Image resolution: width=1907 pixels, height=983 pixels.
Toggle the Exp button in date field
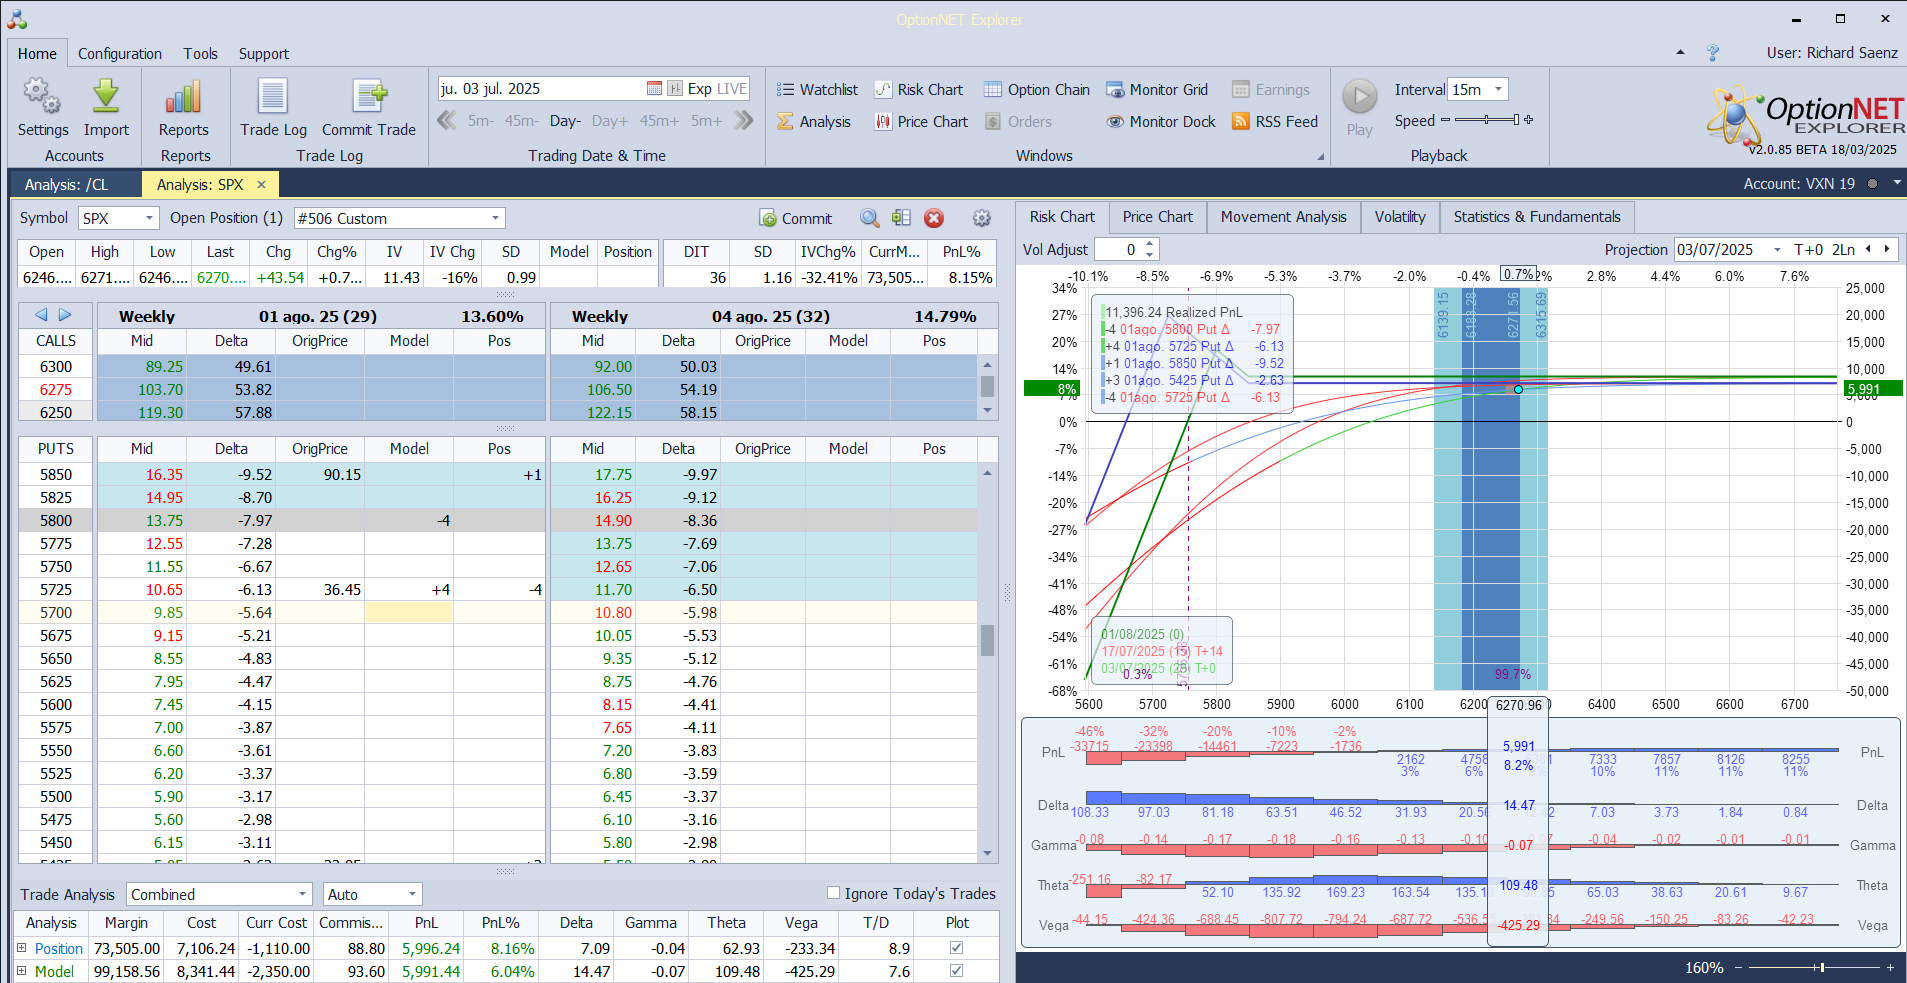coord(699,89)
